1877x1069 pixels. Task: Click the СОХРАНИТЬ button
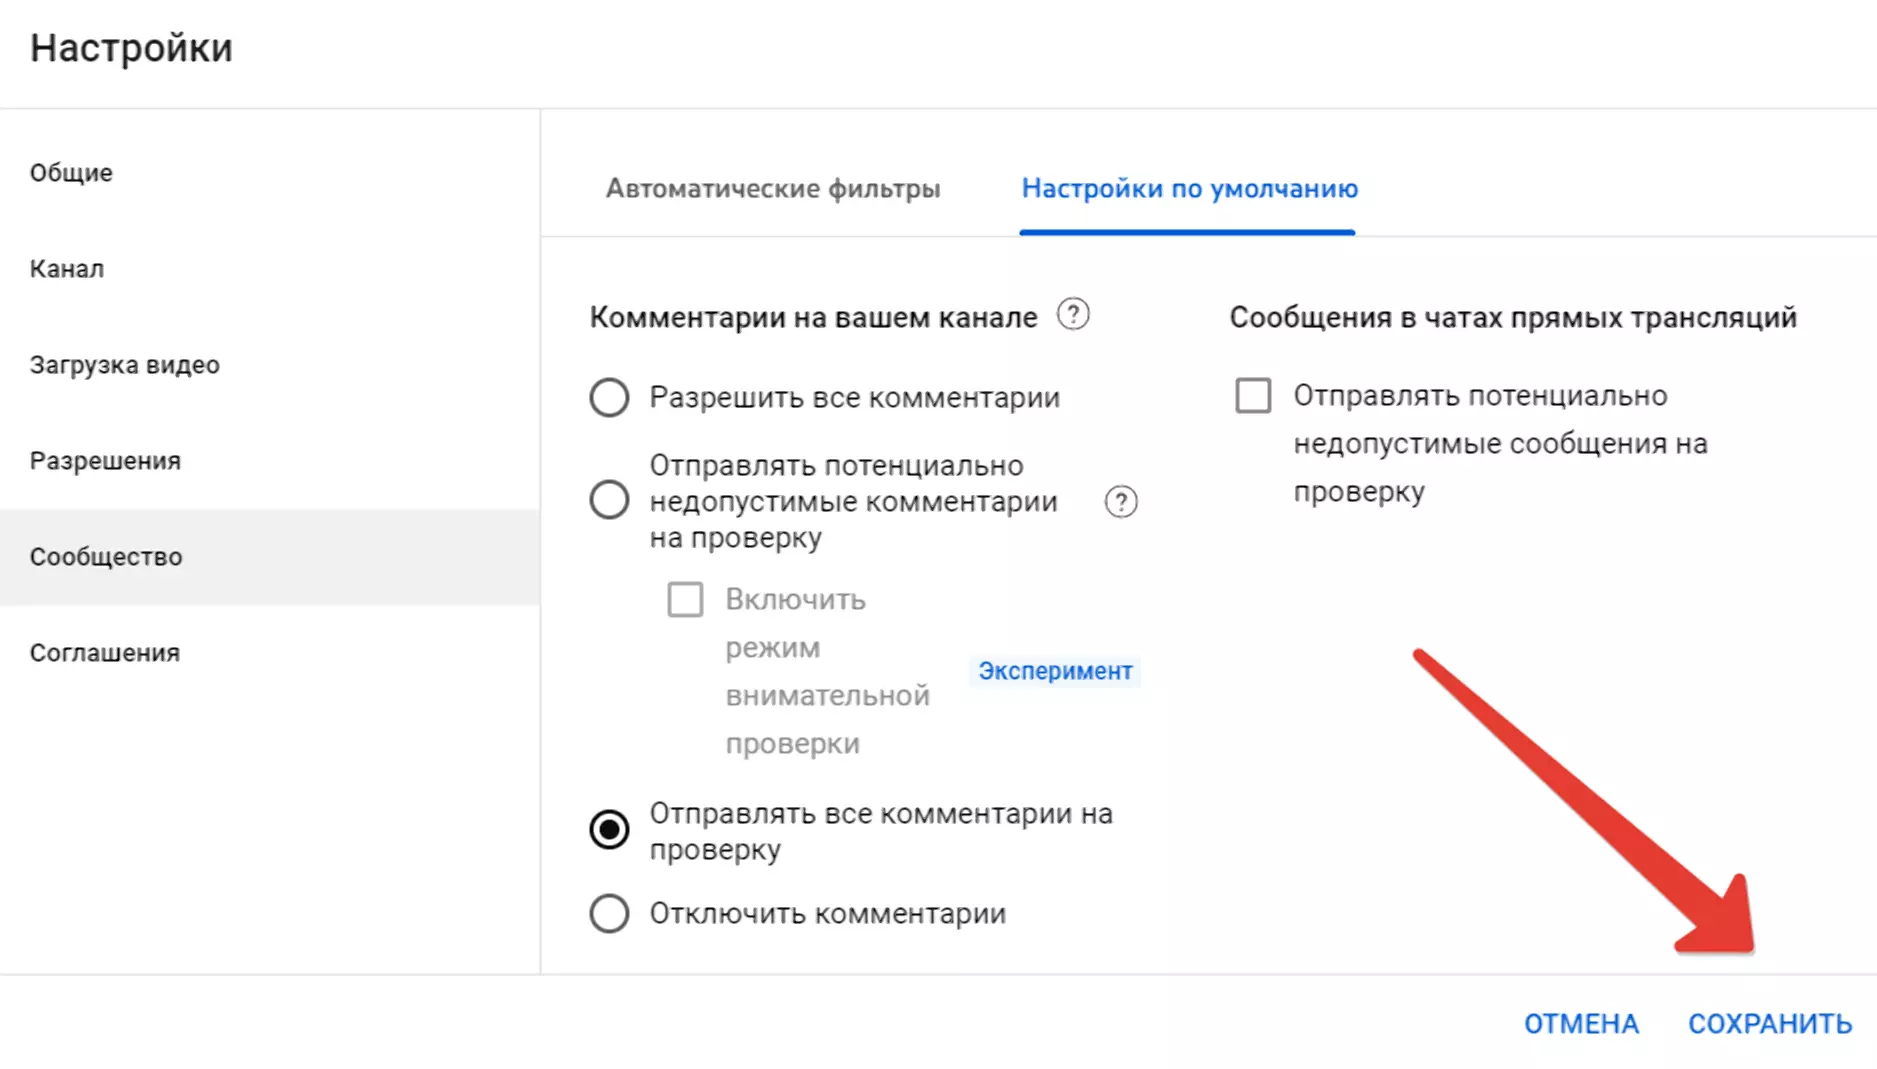point(1770,1024)
